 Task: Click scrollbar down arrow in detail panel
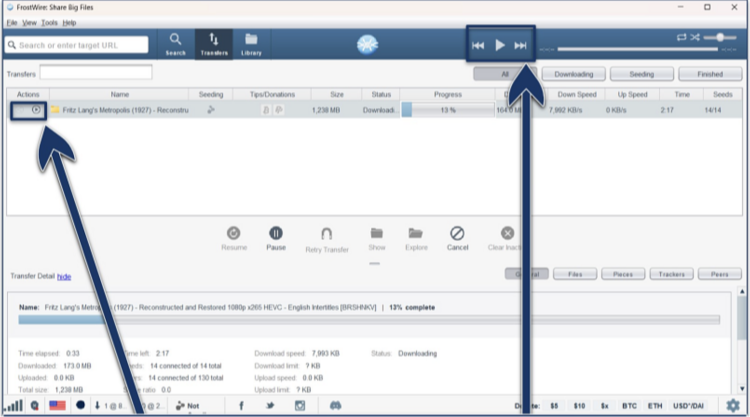742,389
